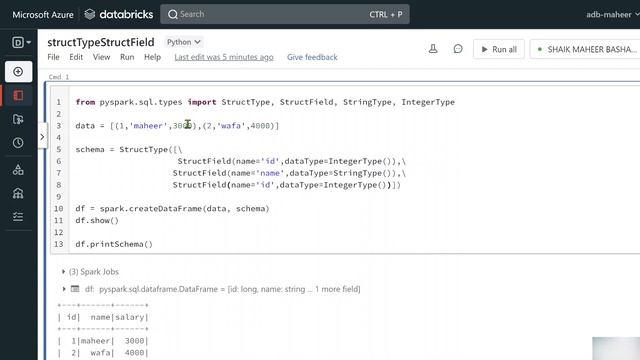The image size is (640, 360).
Task: Click the salary column header in output
Action: point(130,317)
